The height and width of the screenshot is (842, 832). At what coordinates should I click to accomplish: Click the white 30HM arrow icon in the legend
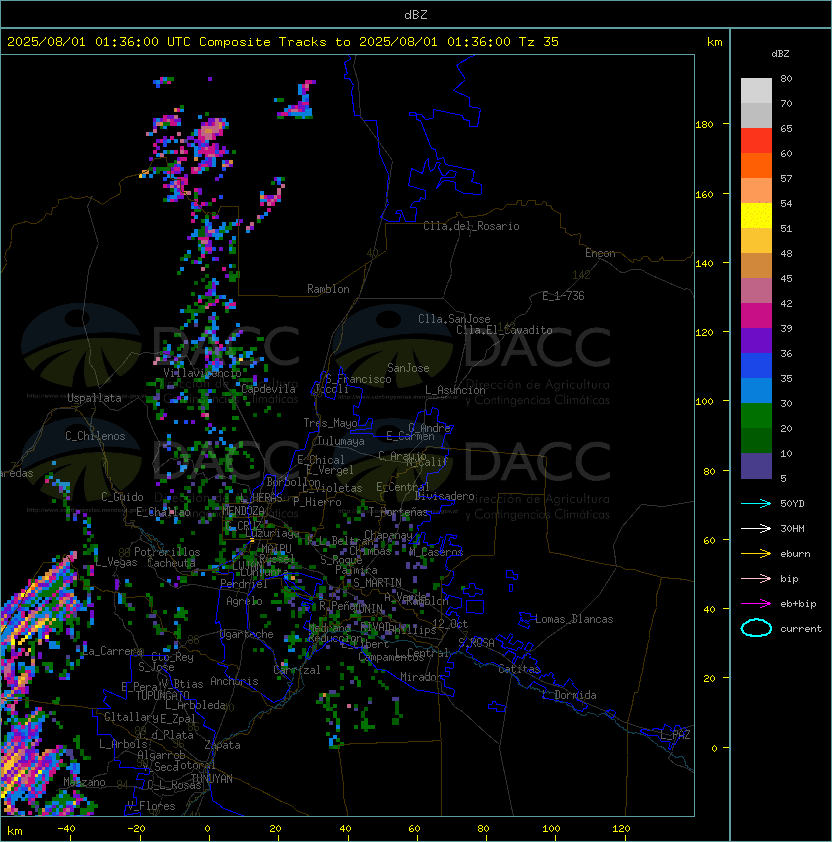756,528
